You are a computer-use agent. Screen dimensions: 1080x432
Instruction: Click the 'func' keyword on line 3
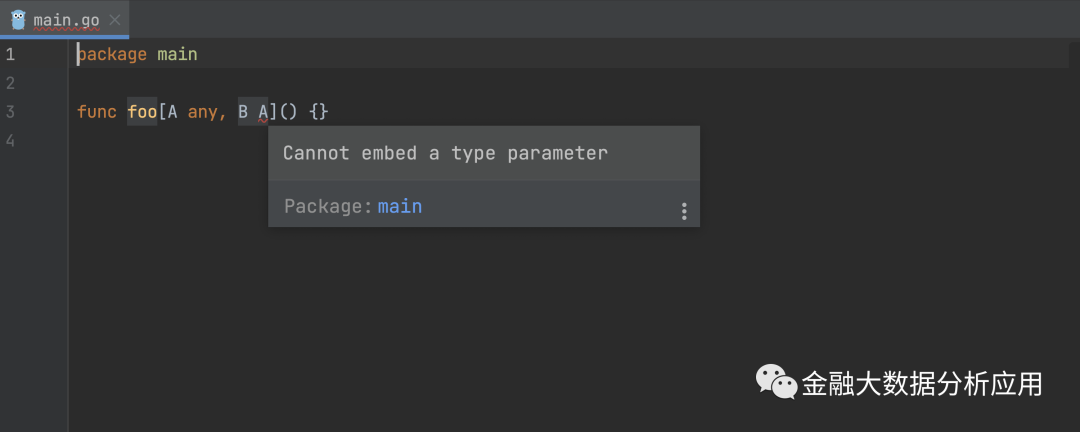pyautogui.click(x=97, y=112)
